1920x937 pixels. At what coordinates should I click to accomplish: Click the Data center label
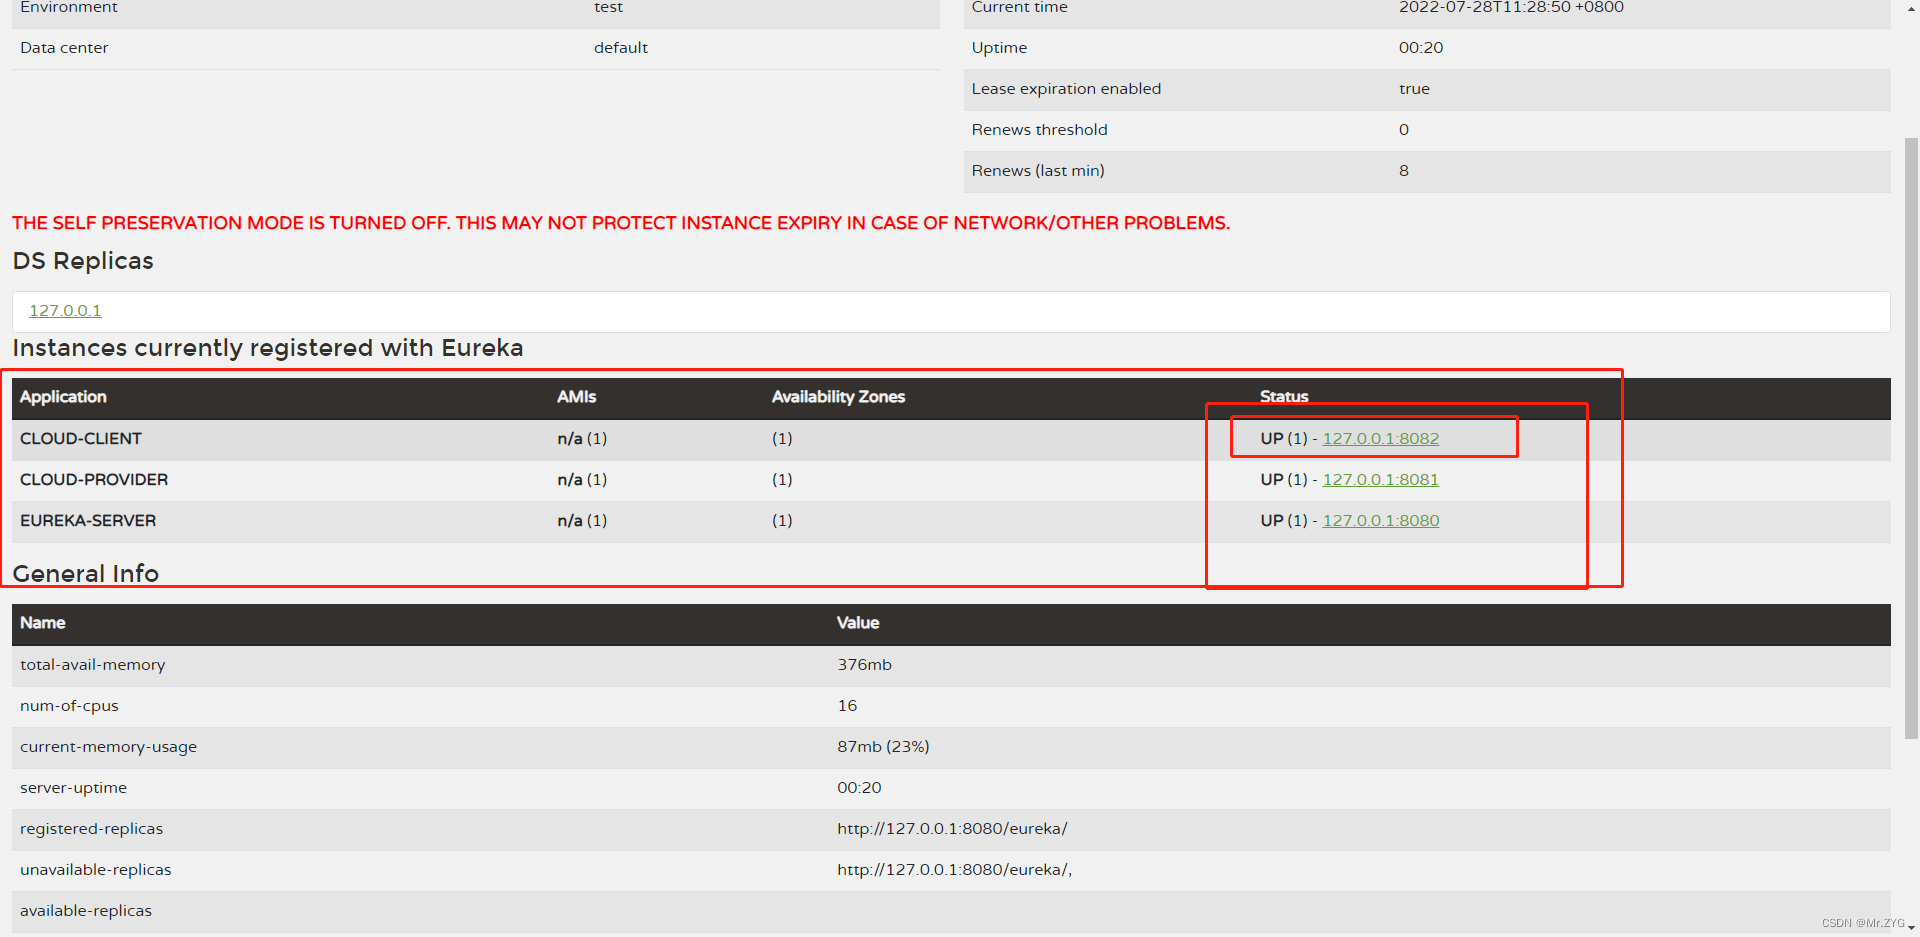(64, 48)
